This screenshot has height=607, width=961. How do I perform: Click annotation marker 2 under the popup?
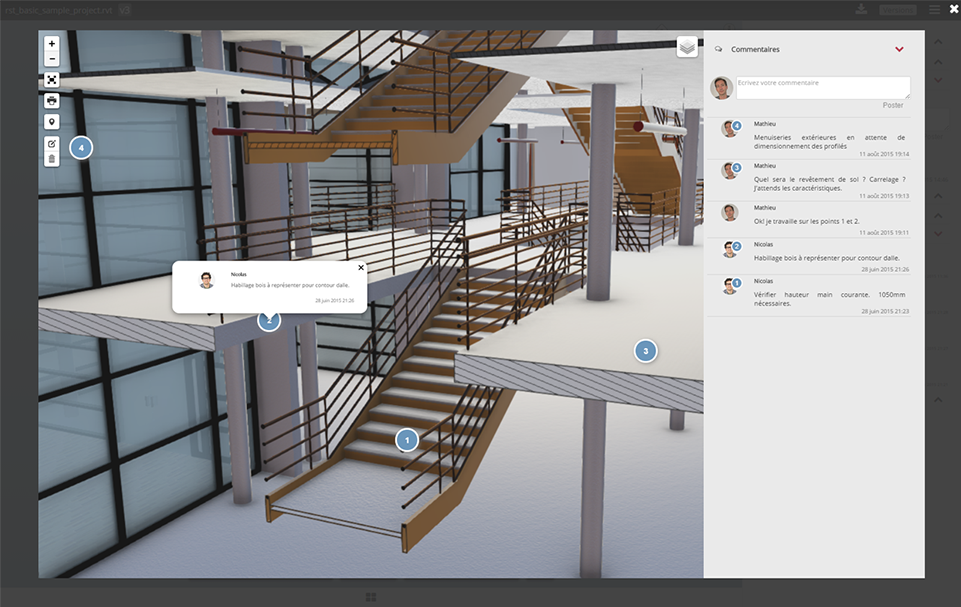(269, 321)
